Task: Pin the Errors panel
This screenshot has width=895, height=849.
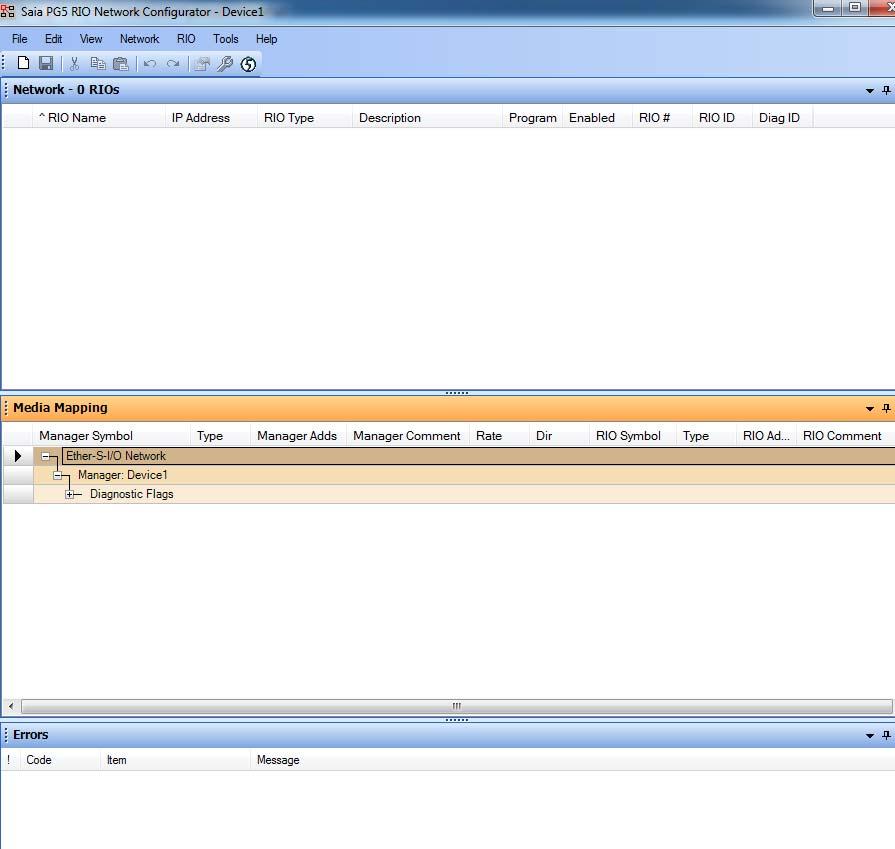Action: [x=886, y=735]
